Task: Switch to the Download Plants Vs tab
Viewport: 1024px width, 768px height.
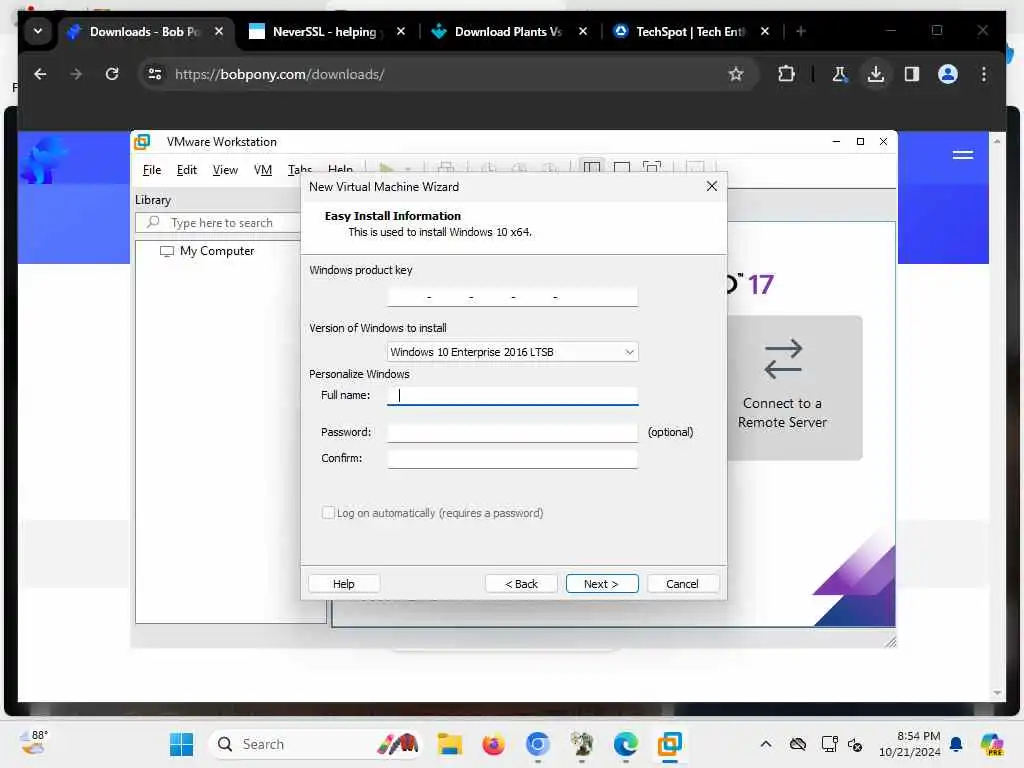Action: [507, 31]
